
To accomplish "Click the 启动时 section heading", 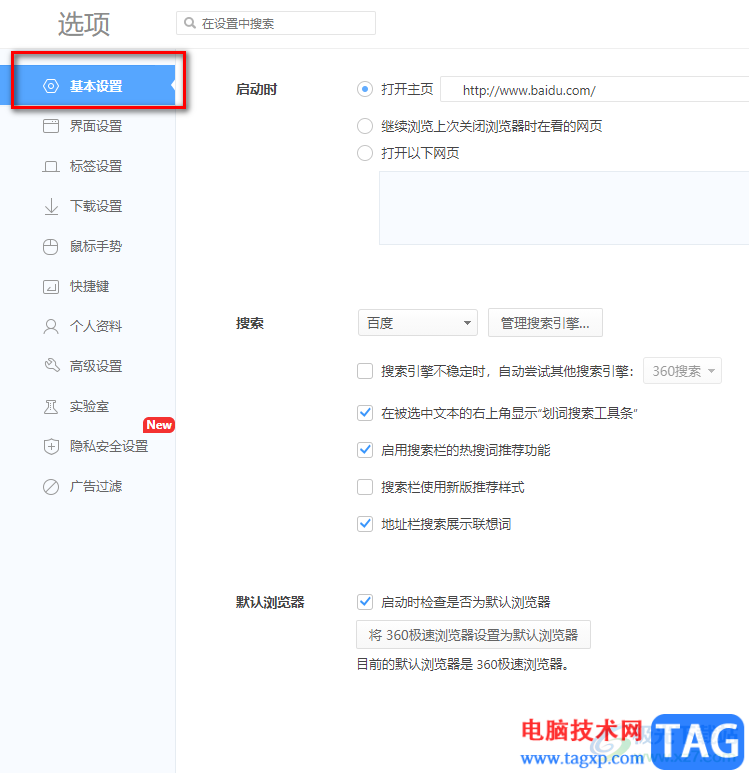I will coord(256,89).
